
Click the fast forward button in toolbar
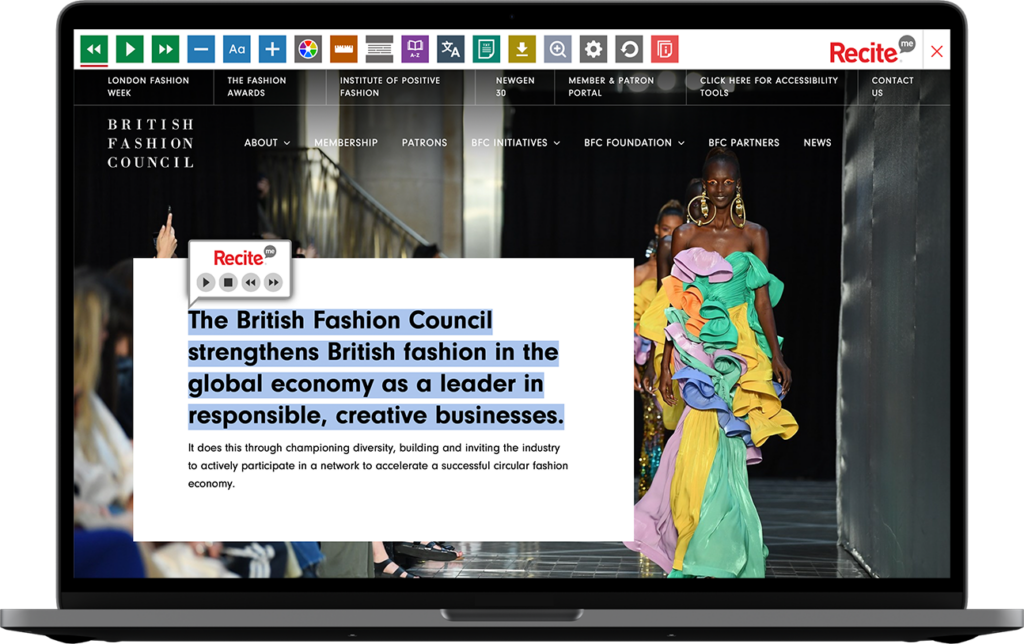coord(165,49)
